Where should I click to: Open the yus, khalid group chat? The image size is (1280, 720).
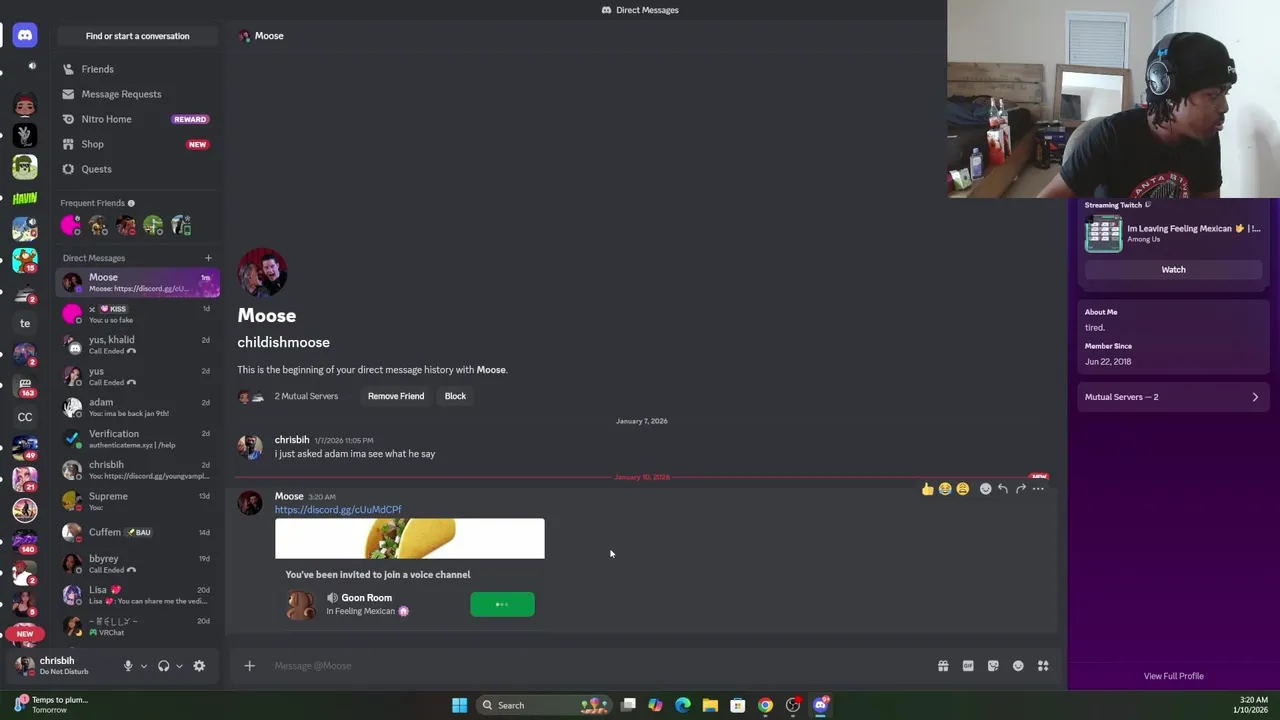point(138,345)
